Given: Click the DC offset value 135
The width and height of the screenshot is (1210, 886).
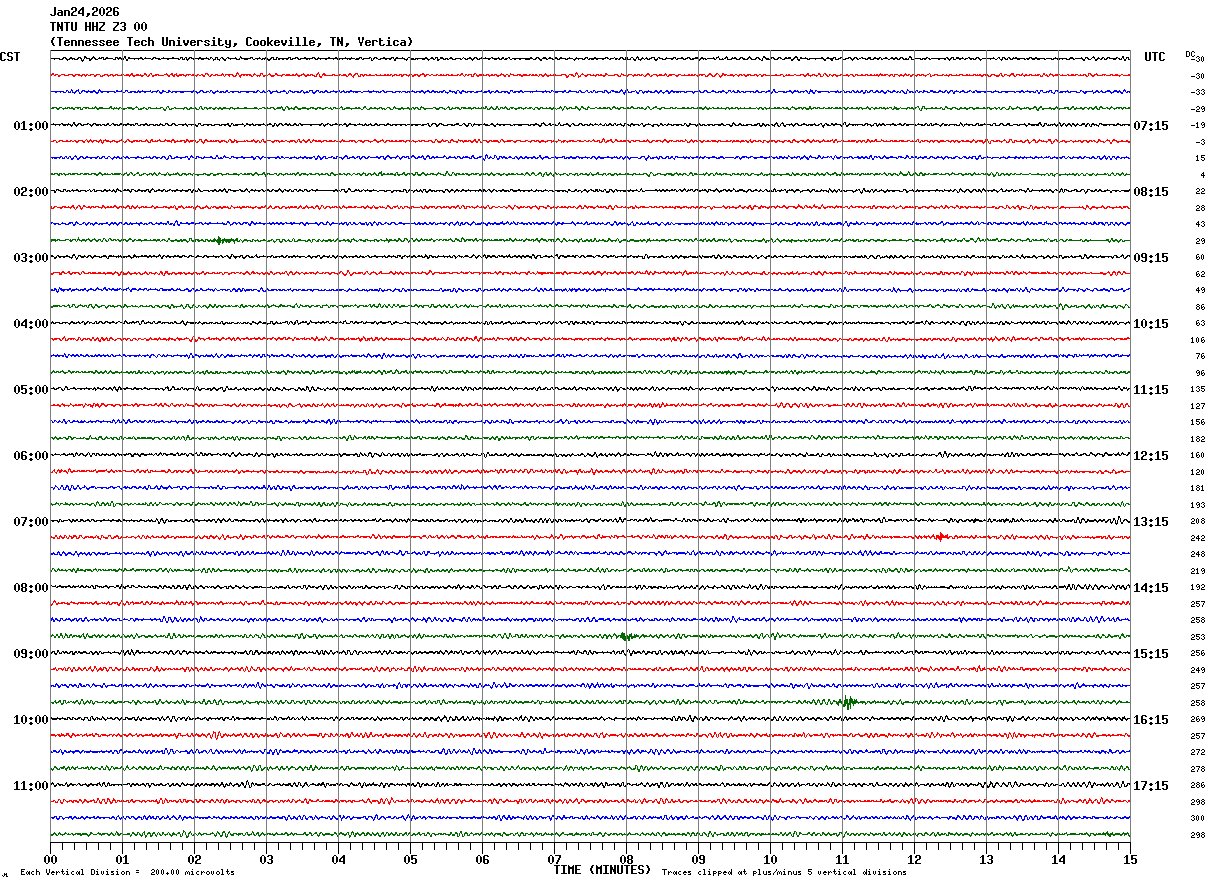Looking at the screenshot, I should click(x=1197, y=389).
